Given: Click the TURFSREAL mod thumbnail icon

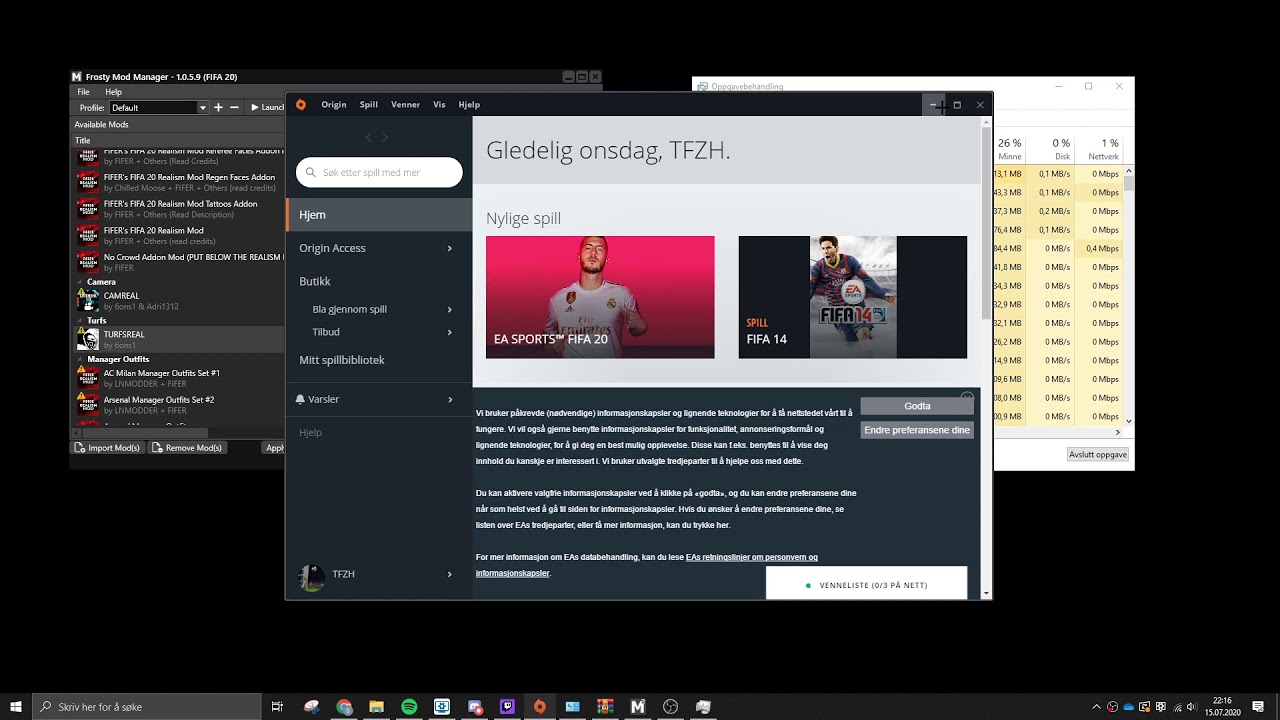Looking at the screenshot, I should (88, 338).
